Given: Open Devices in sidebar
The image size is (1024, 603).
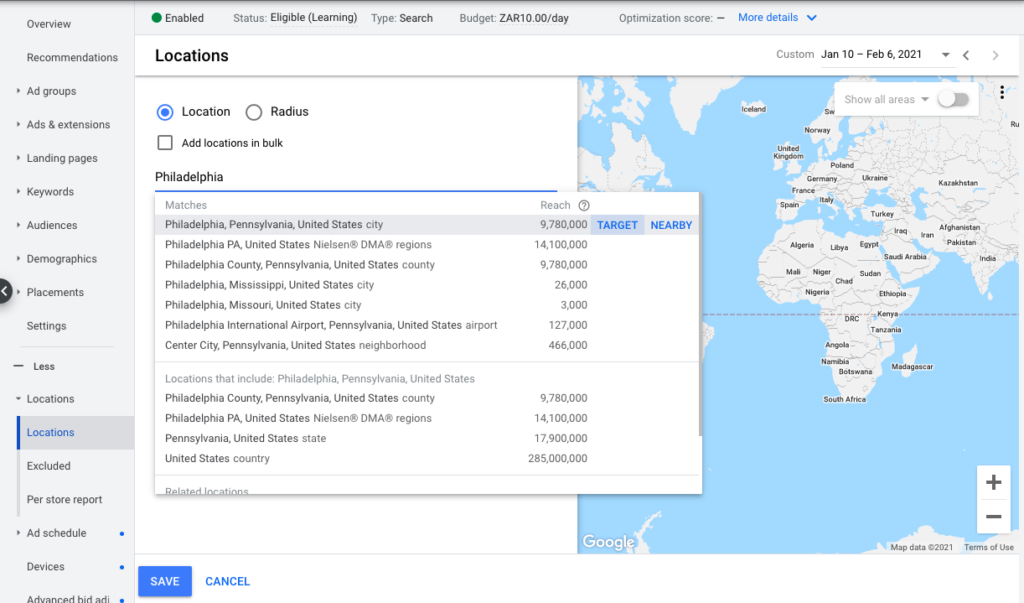Looking at the screenshot, I should point(45,566).
